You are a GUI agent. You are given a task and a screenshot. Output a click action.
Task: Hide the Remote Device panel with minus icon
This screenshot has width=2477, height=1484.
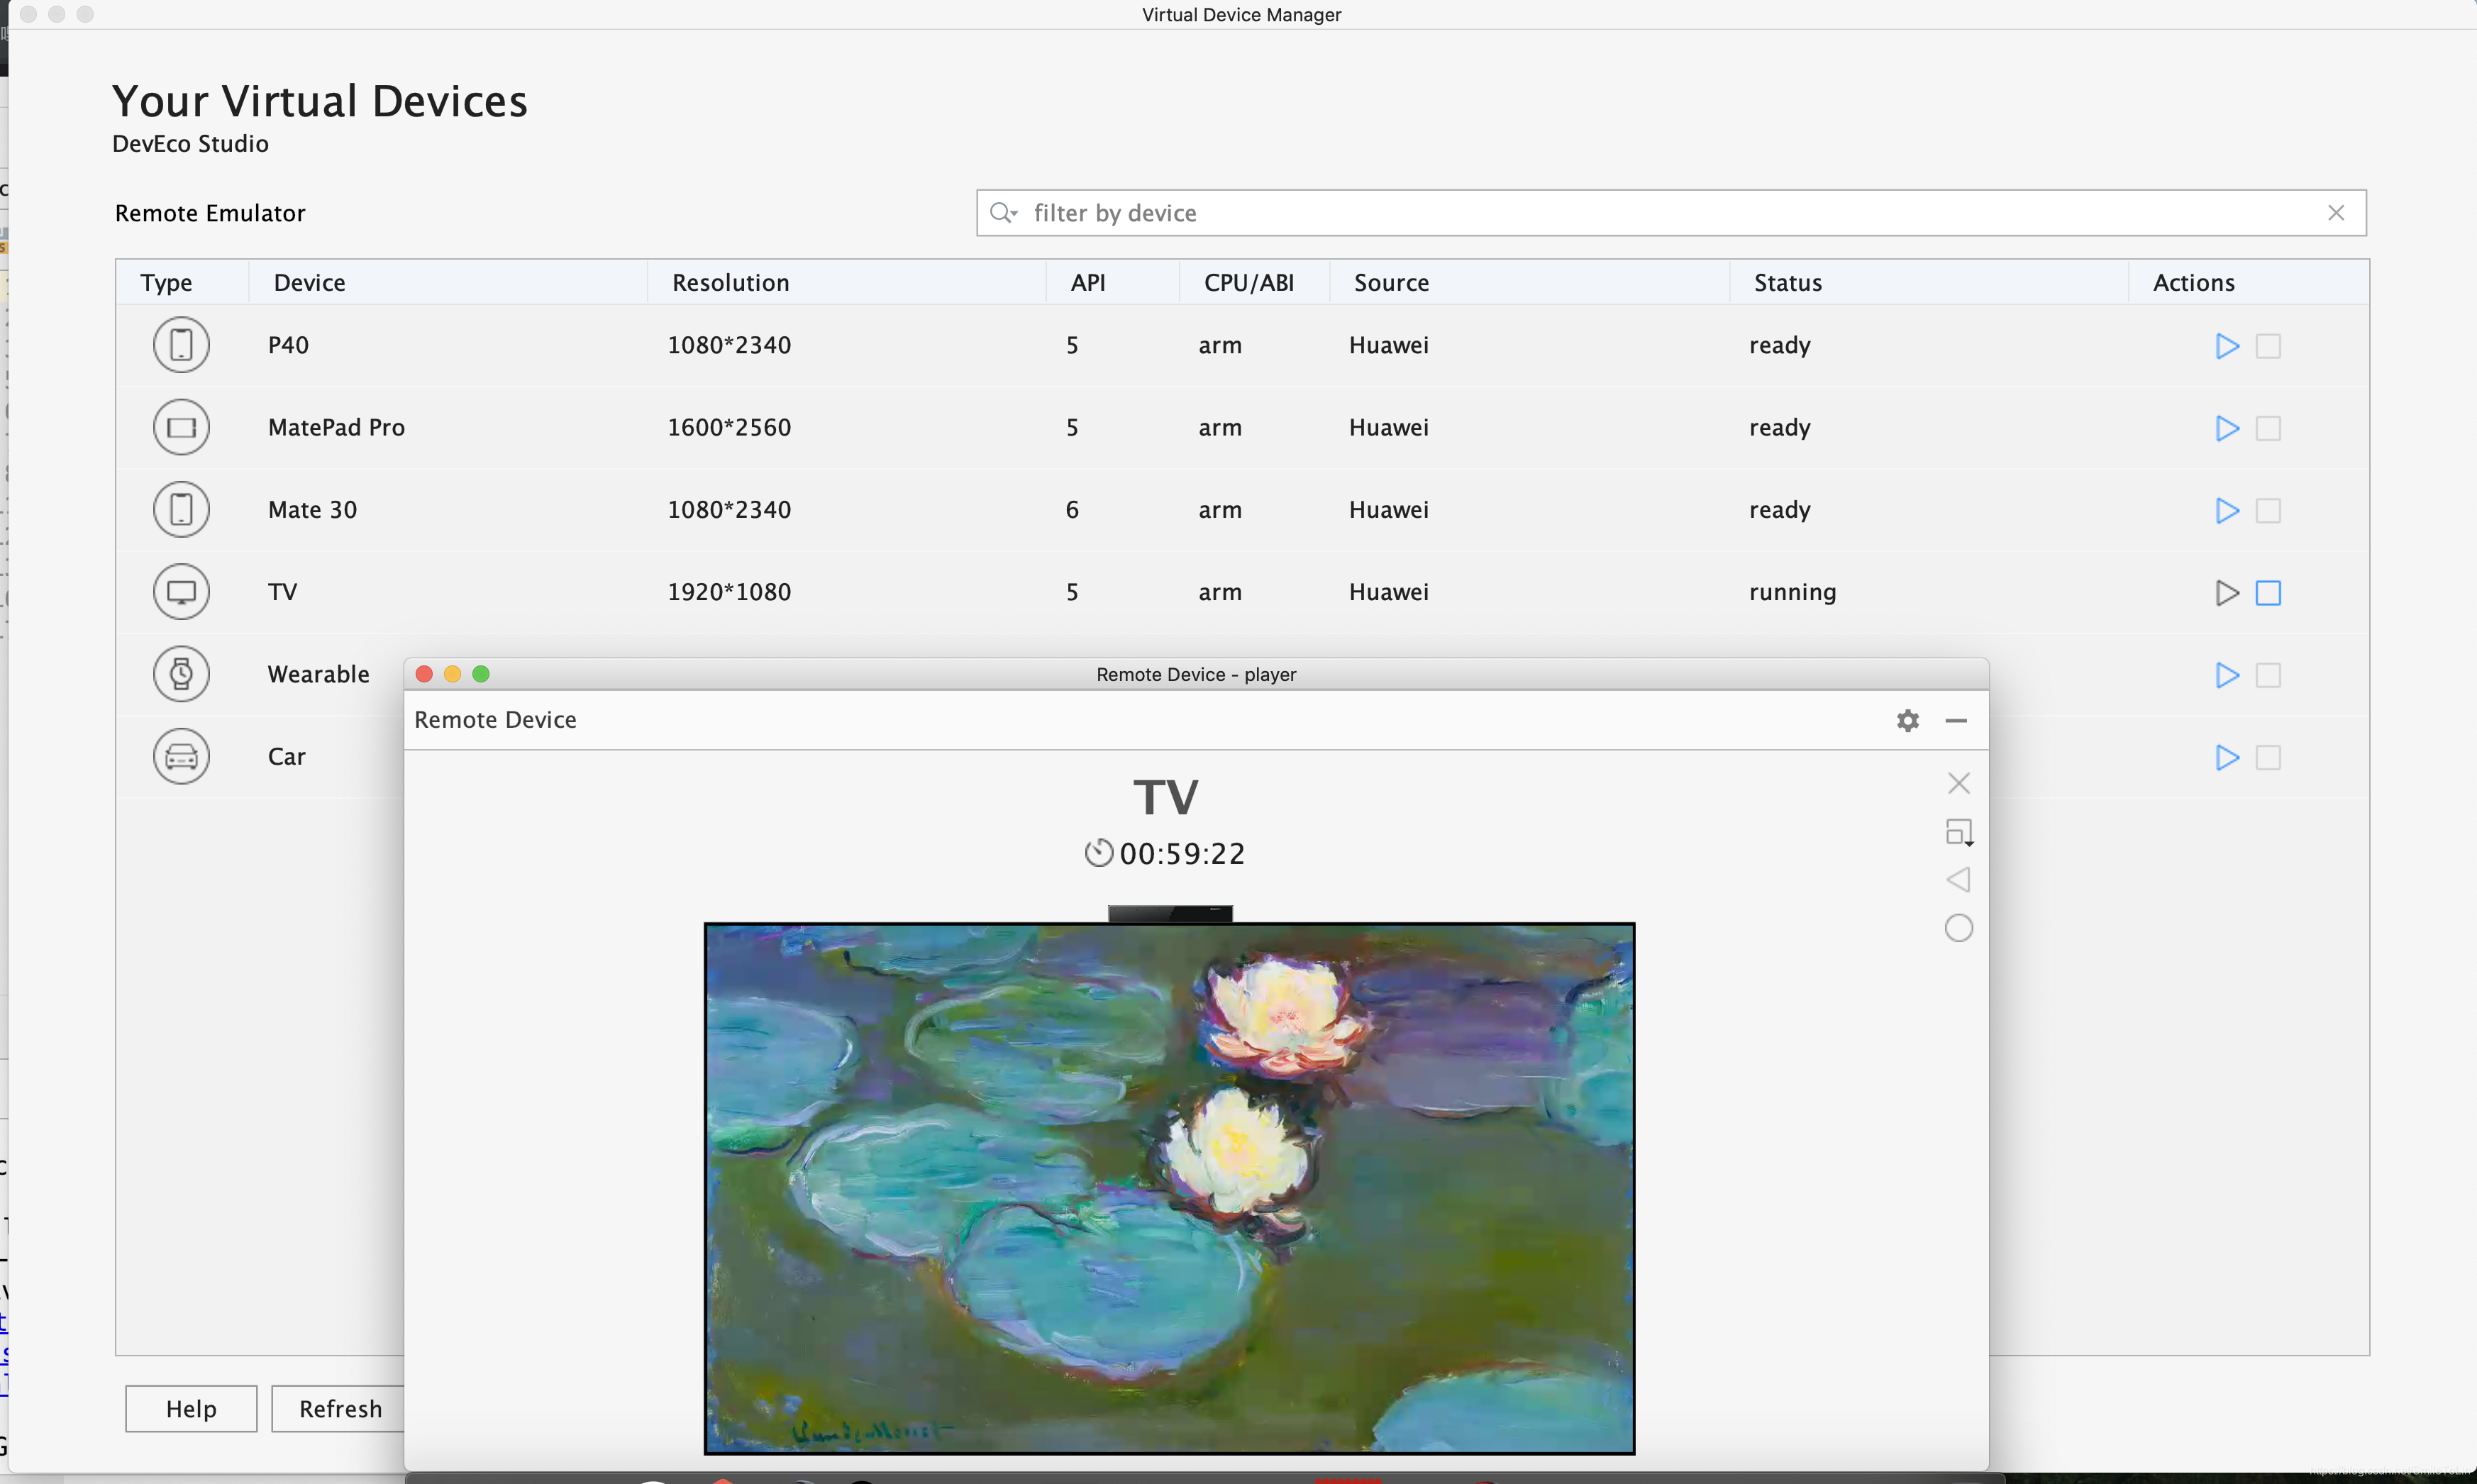(1956, 720)
